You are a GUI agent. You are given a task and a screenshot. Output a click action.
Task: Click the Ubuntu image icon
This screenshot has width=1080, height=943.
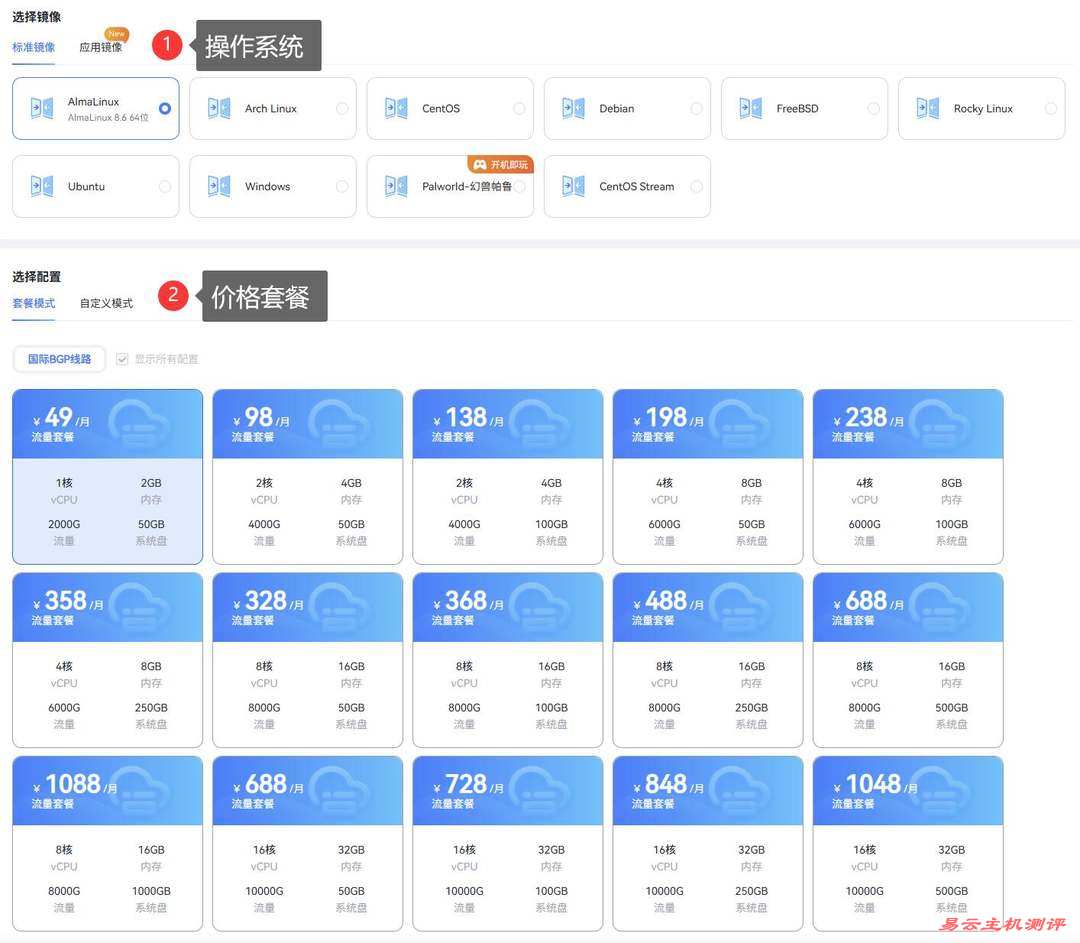point(42,186)
